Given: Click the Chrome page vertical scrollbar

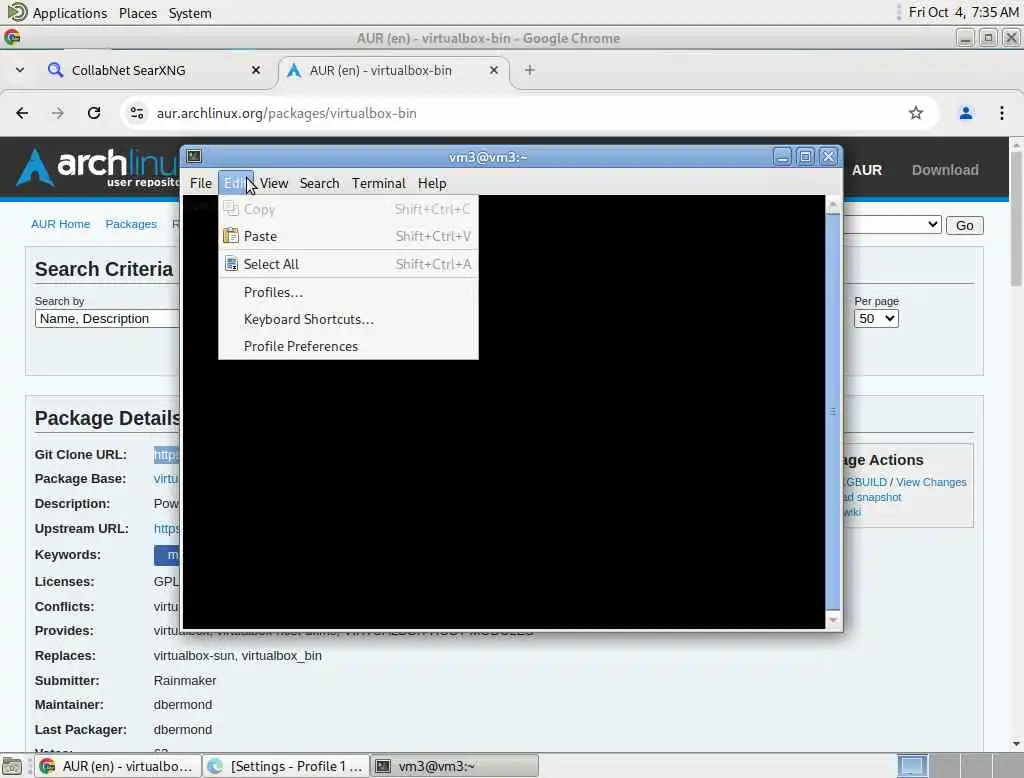Looking at the screenshot, I should click(1016, 219).
